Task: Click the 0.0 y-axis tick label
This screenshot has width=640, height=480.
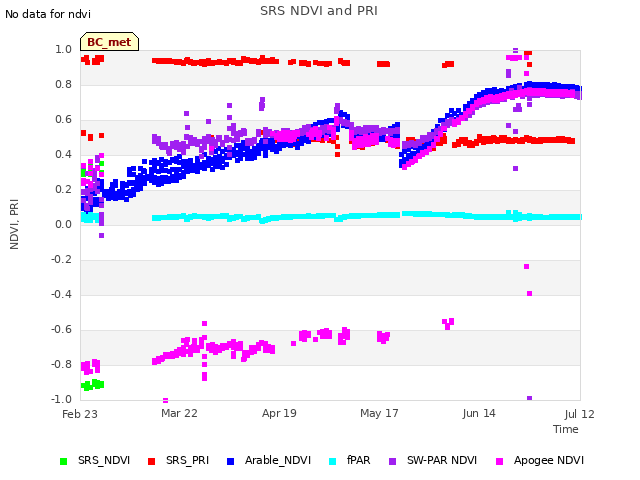Action: click(63, 224)
